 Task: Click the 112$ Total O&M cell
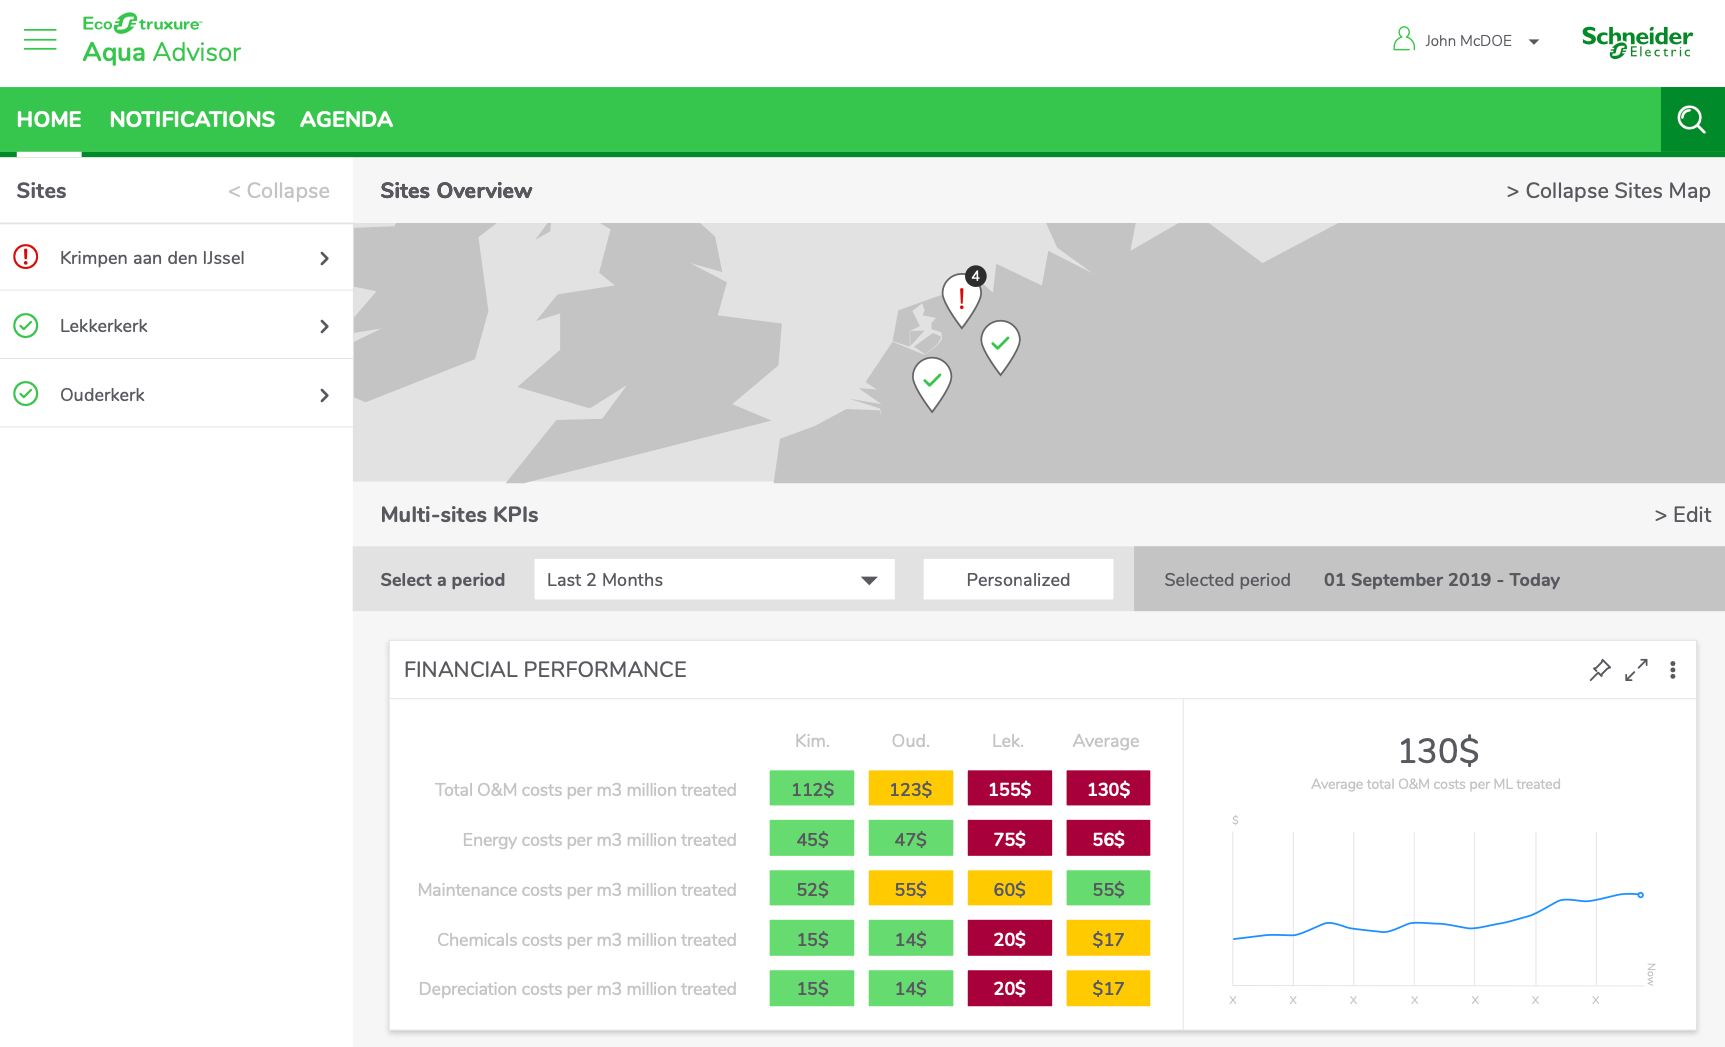[812, 788]
